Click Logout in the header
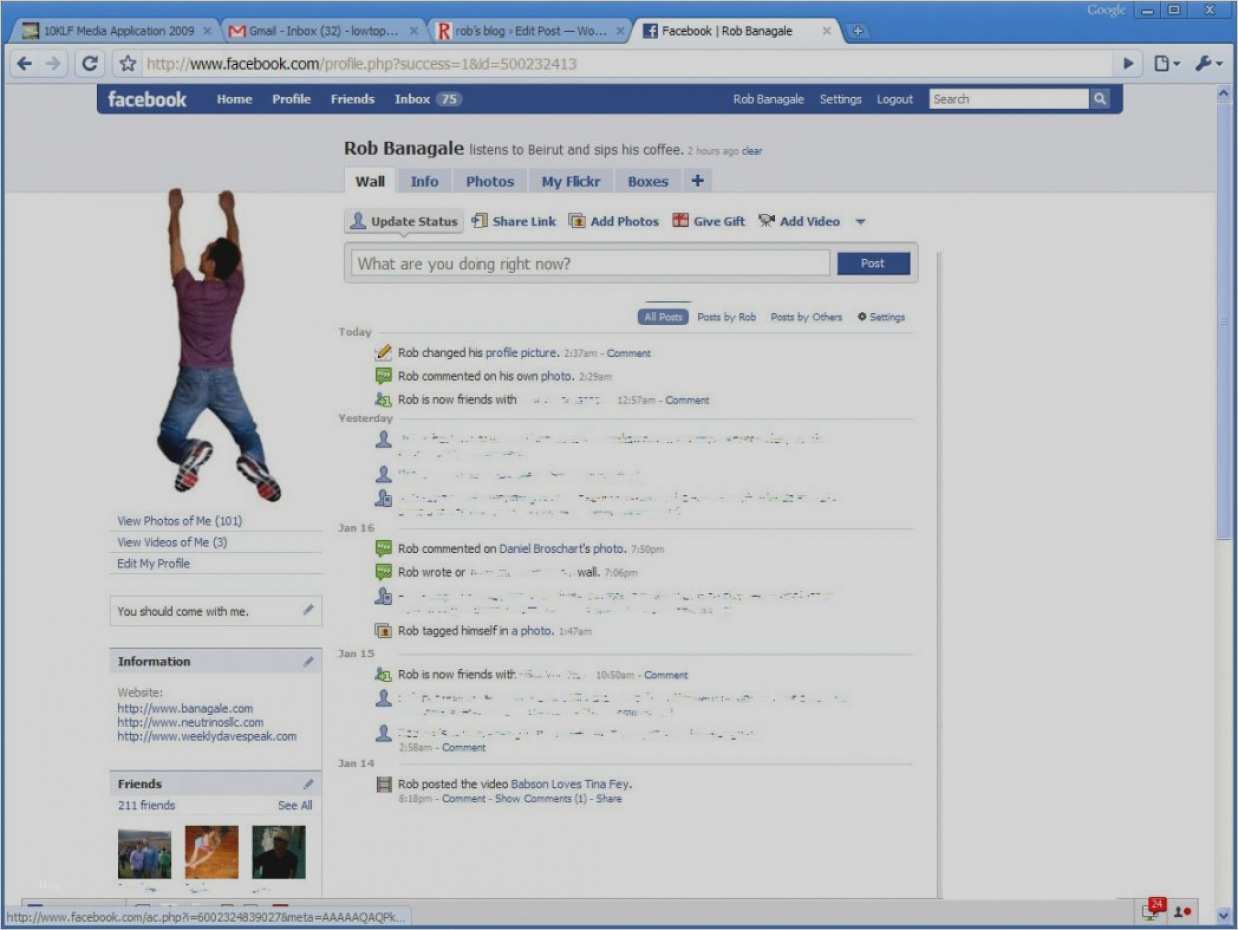This screenshot has width=1238, height=930. coord(895,99)
